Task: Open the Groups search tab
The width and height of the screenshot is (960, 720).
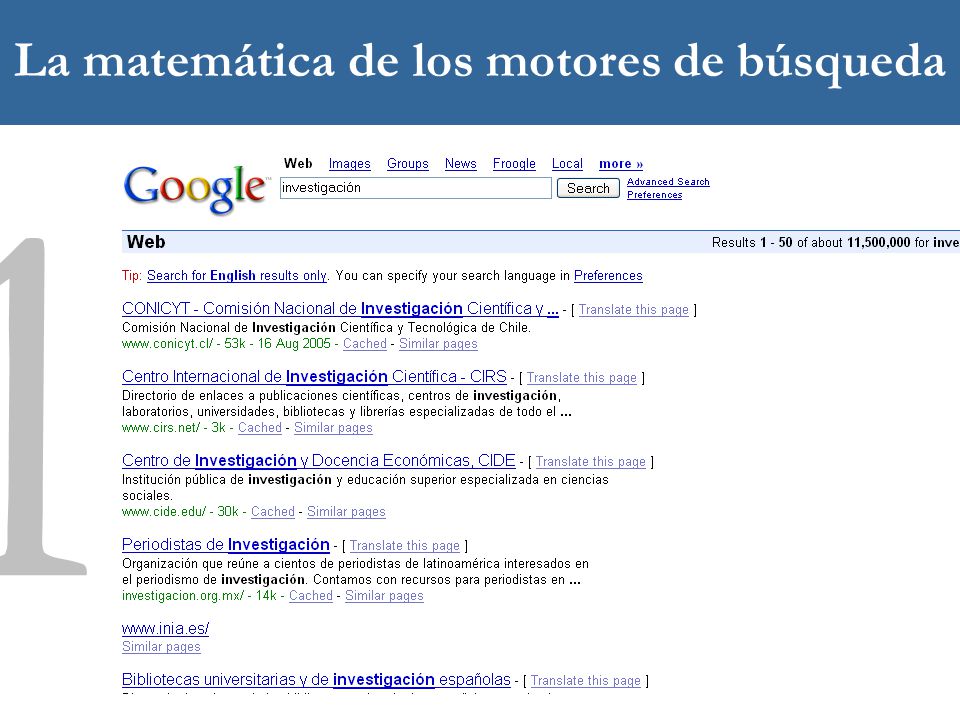Action: point(408,163)
